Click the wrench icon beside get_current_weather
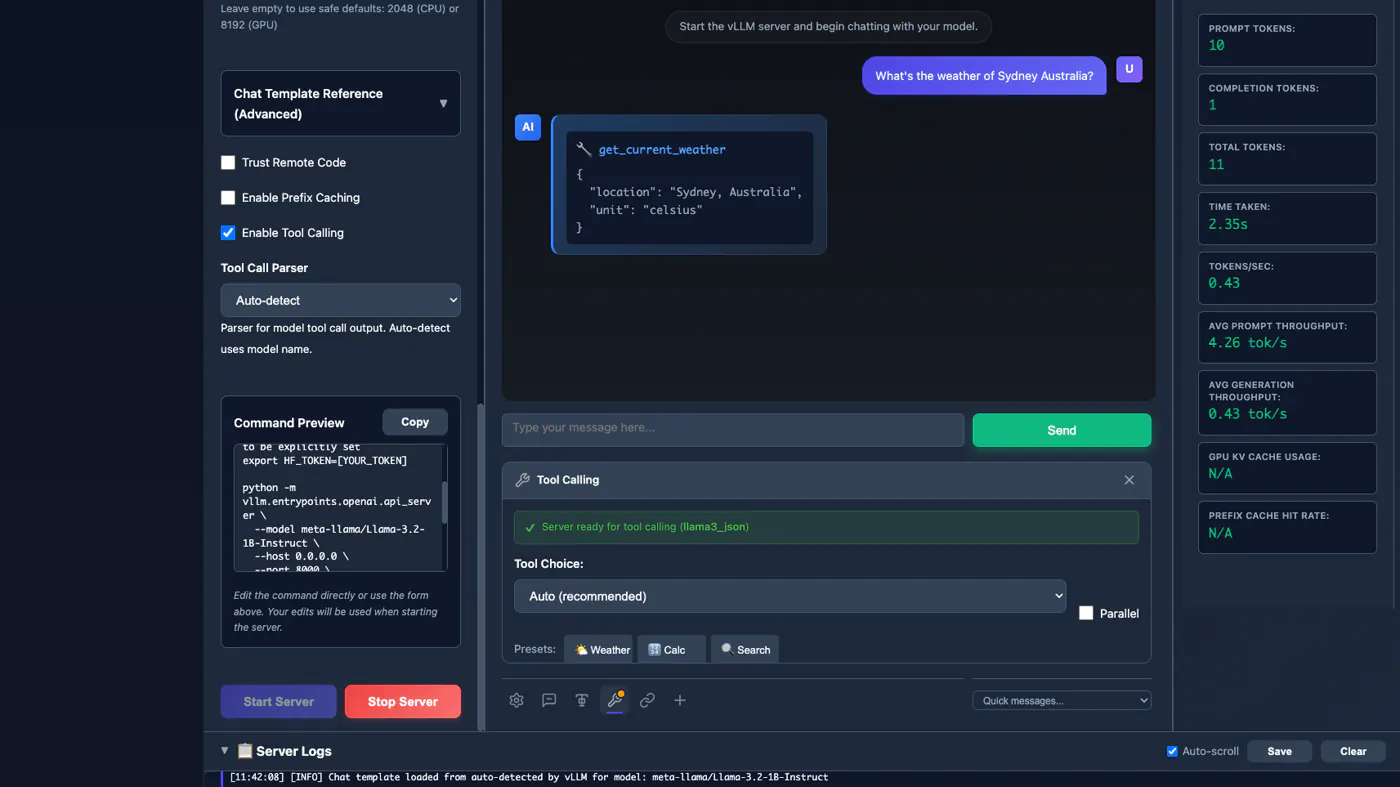 [x=584, y=149]
